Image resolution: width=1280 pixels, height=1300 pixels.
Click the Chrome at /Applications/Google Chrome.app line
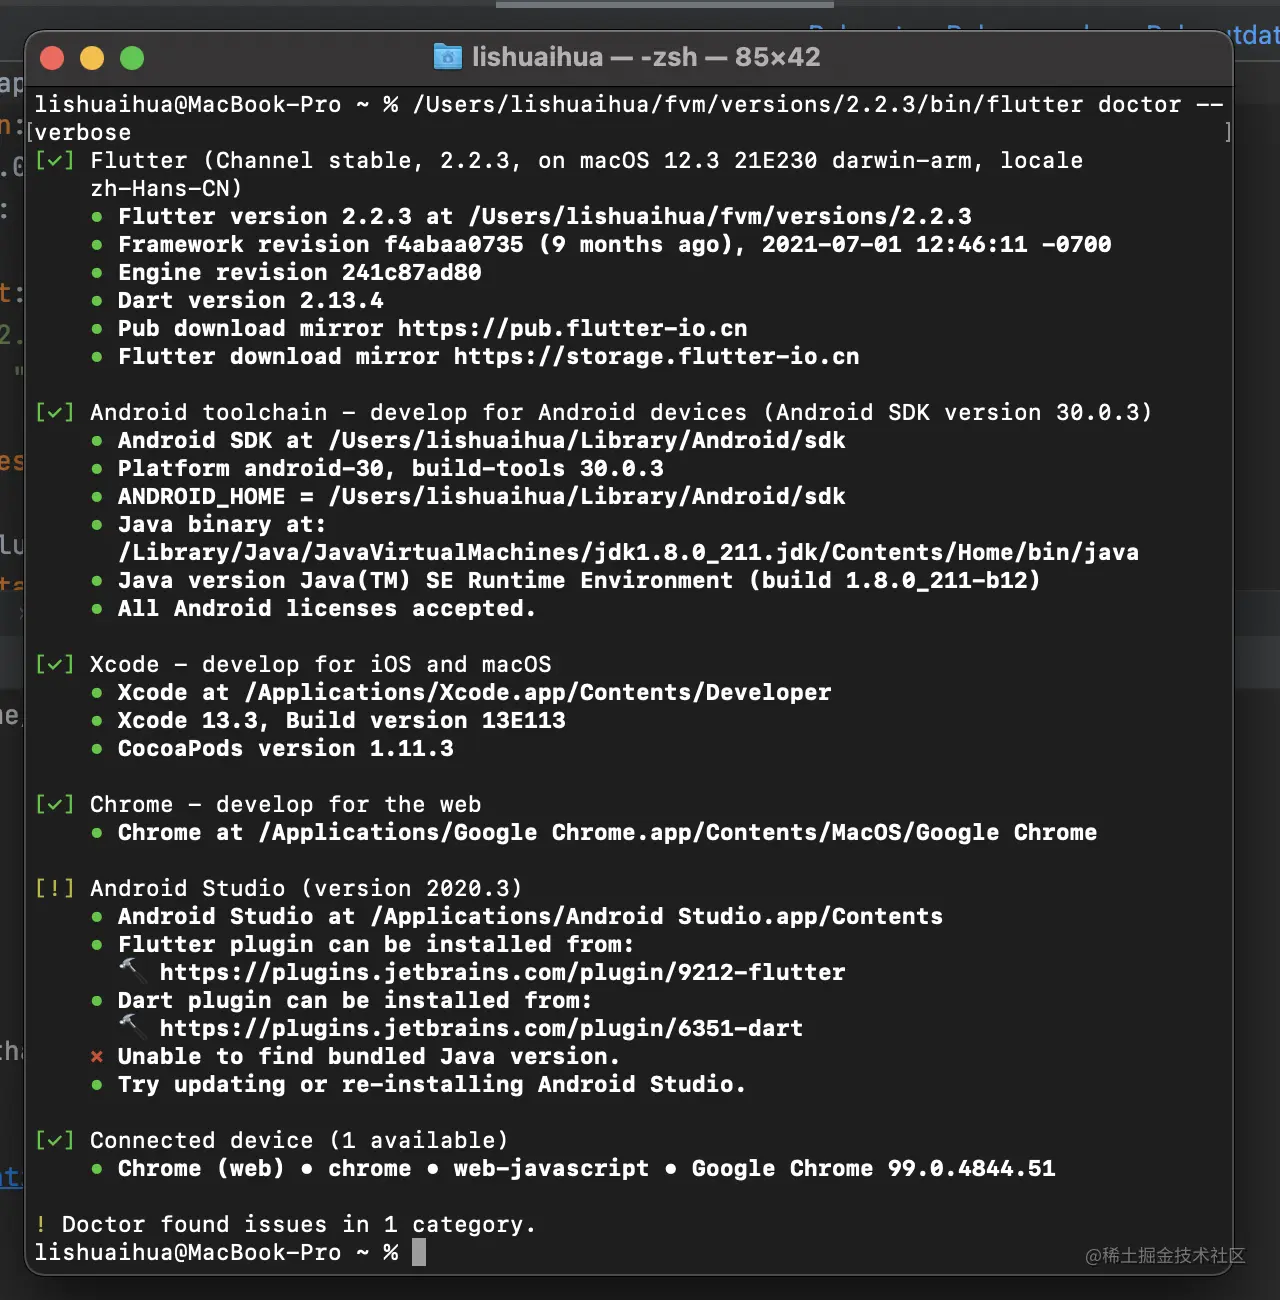[x=607, y=833]
